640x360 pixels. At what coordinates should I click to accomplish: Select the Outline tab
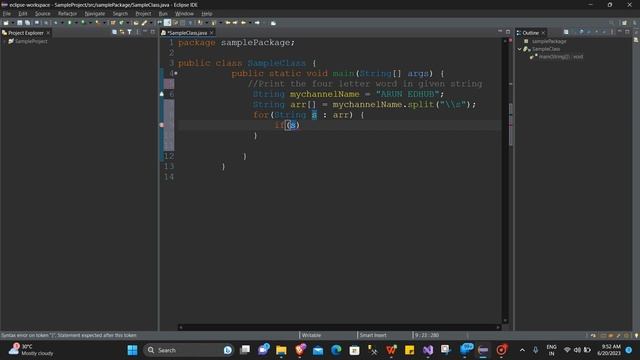pos(530,33)
